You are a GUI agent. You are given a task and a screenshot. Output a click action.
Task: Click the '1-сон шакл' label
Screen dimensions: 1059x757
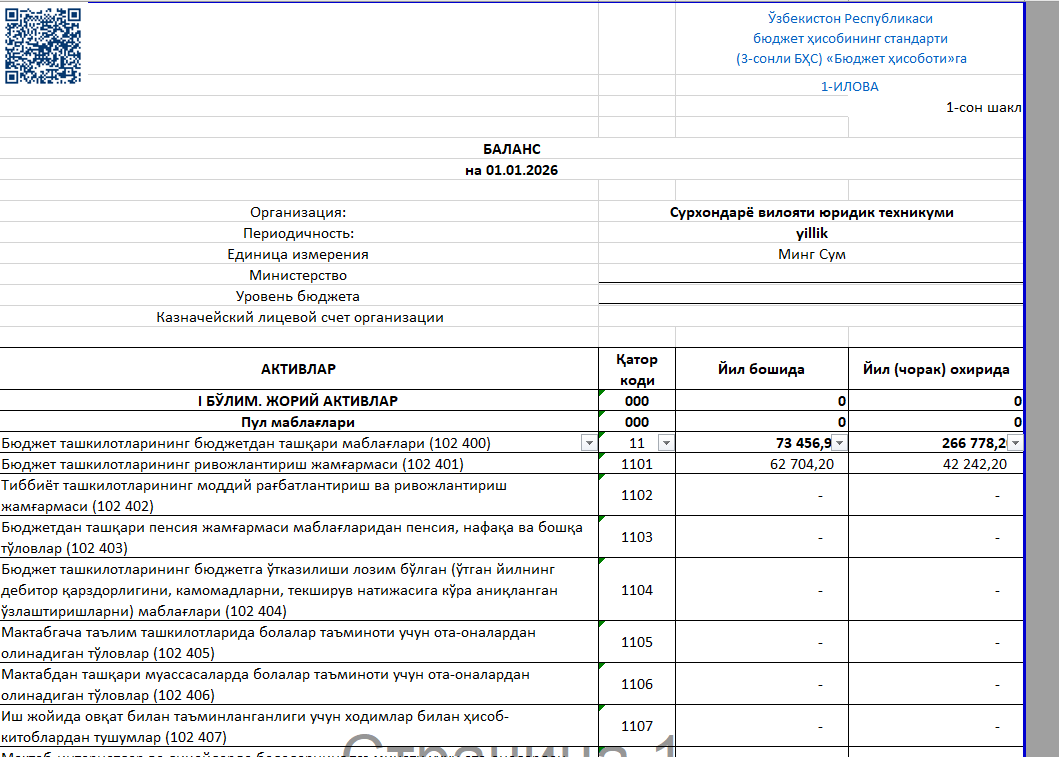pyautogui.click(x=983, y=107)
